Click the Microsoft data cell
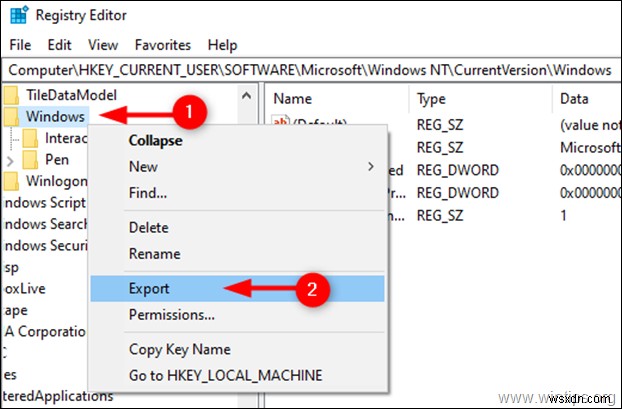The width and height of the screenshot is (622, 409). [590, 148]
